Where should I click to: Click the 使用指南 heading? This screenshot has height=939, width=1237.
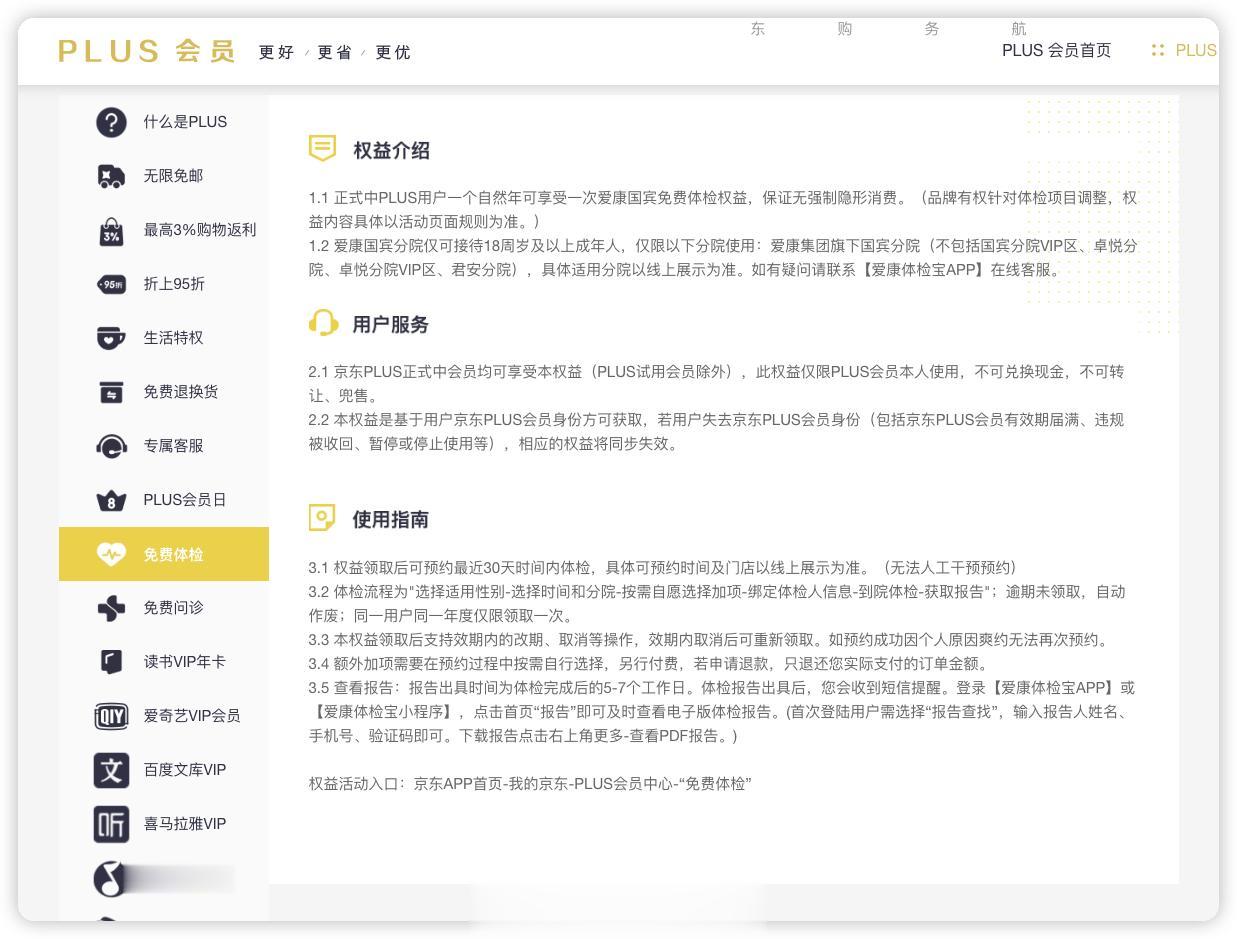tap(391, 519)
